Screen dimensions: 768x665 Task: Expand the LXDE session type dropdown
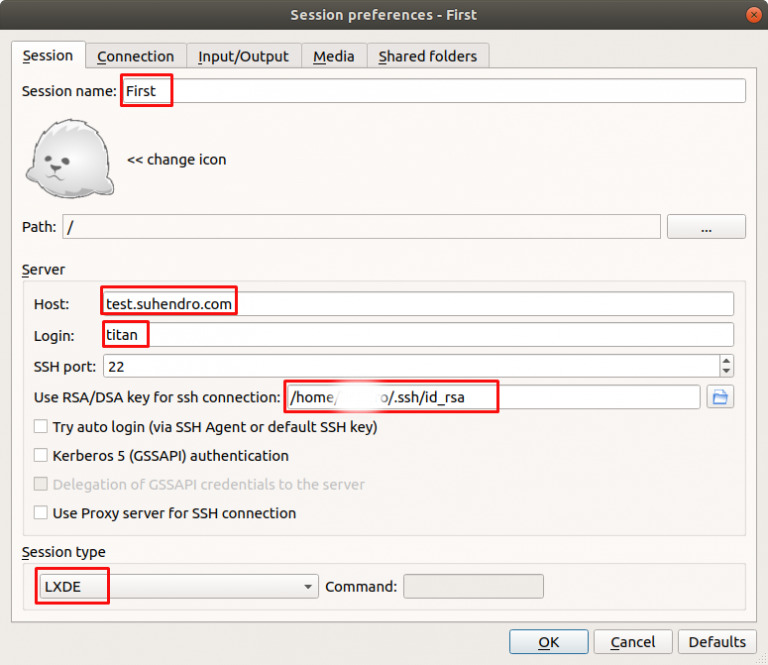(308, 587)
